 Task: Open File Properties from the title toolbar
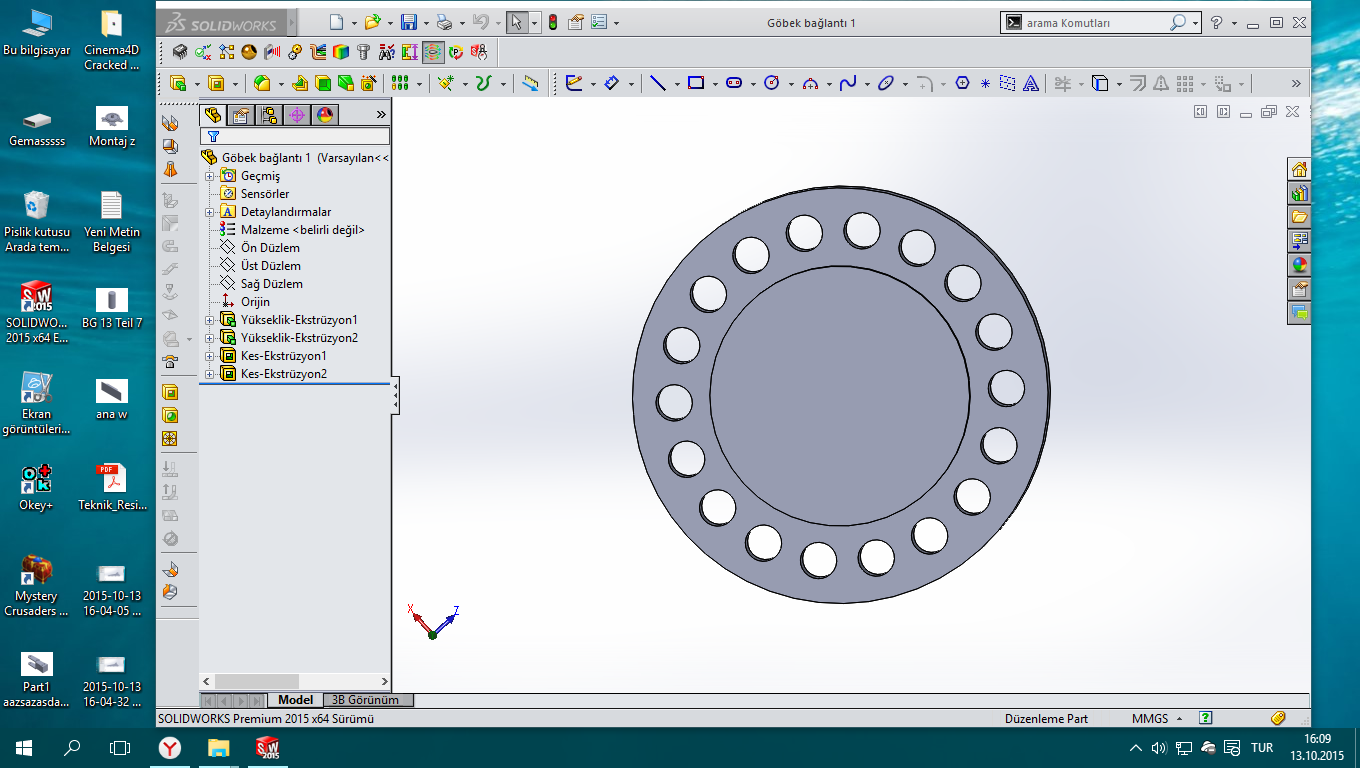pyautogui.click(x=576, y=22)
